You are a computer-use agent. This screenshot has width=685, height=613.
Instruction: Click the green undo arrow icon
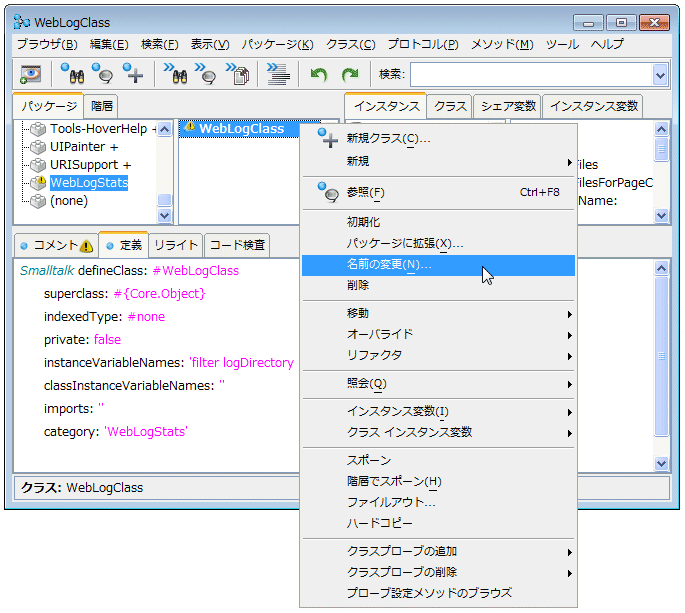tap(319, 74)
